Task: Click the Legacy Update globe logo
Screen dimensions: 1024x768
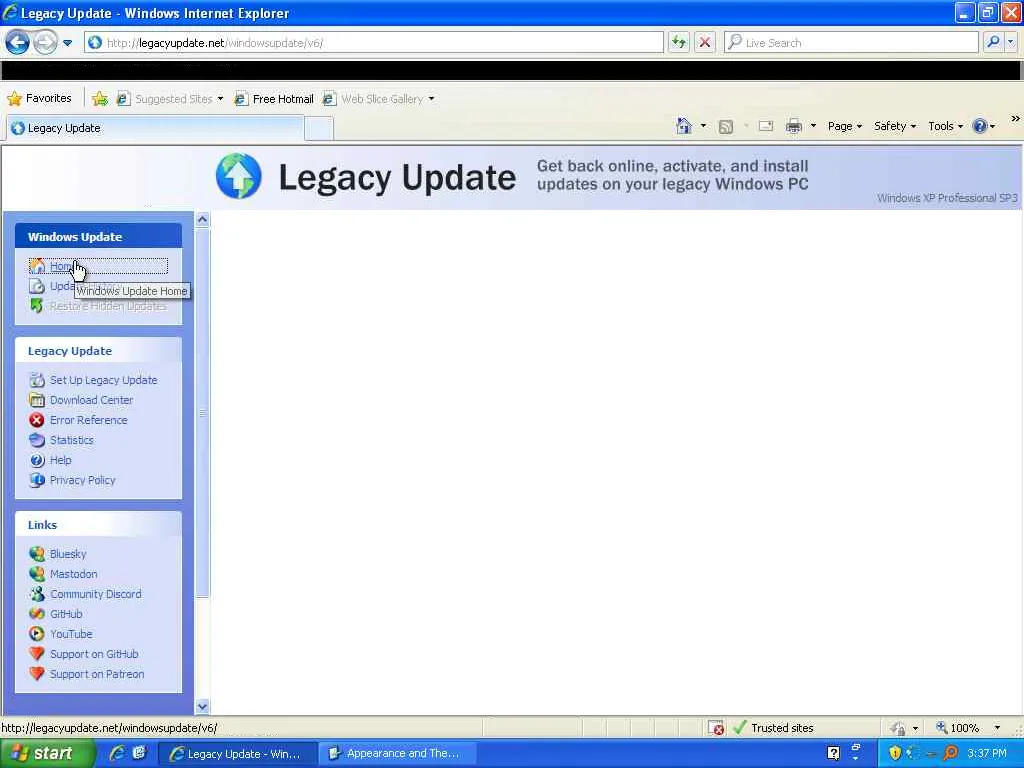Action: pos(239,176)
